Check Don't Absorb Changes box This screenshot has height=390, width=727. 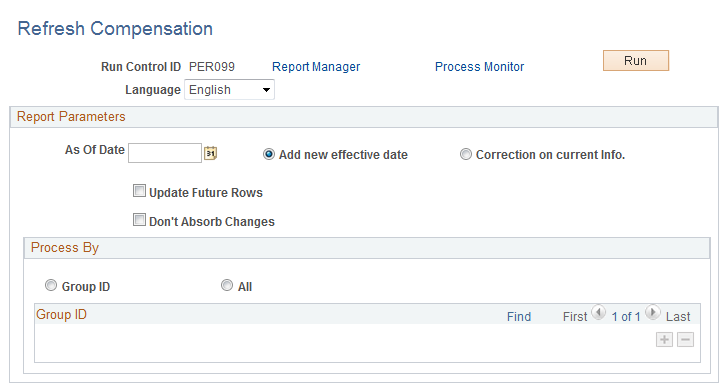(x=139, y=219)
